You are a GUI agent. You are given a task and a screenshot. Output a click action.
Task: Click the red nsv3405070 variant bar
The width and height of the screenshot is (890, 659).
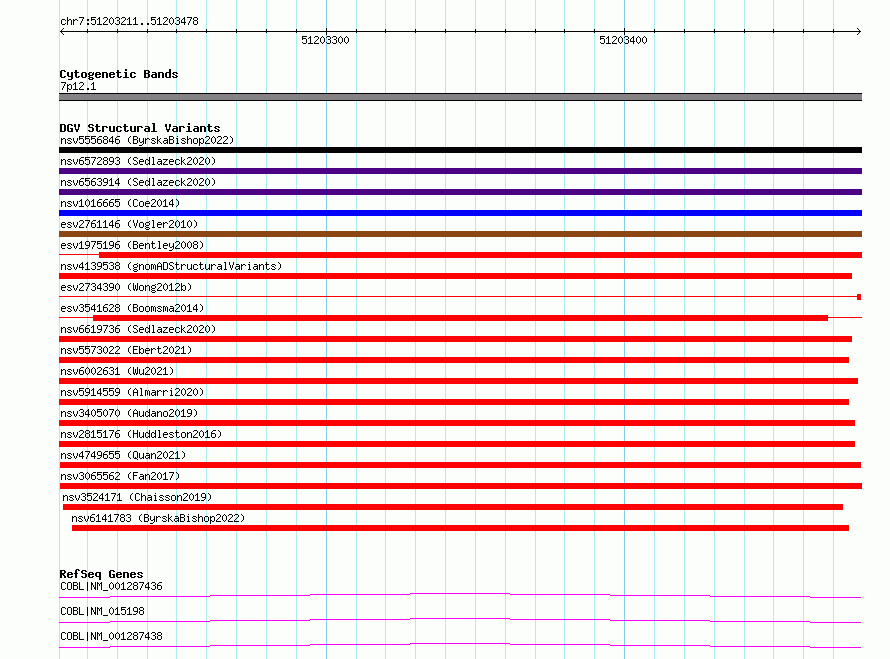pos(457,423)
